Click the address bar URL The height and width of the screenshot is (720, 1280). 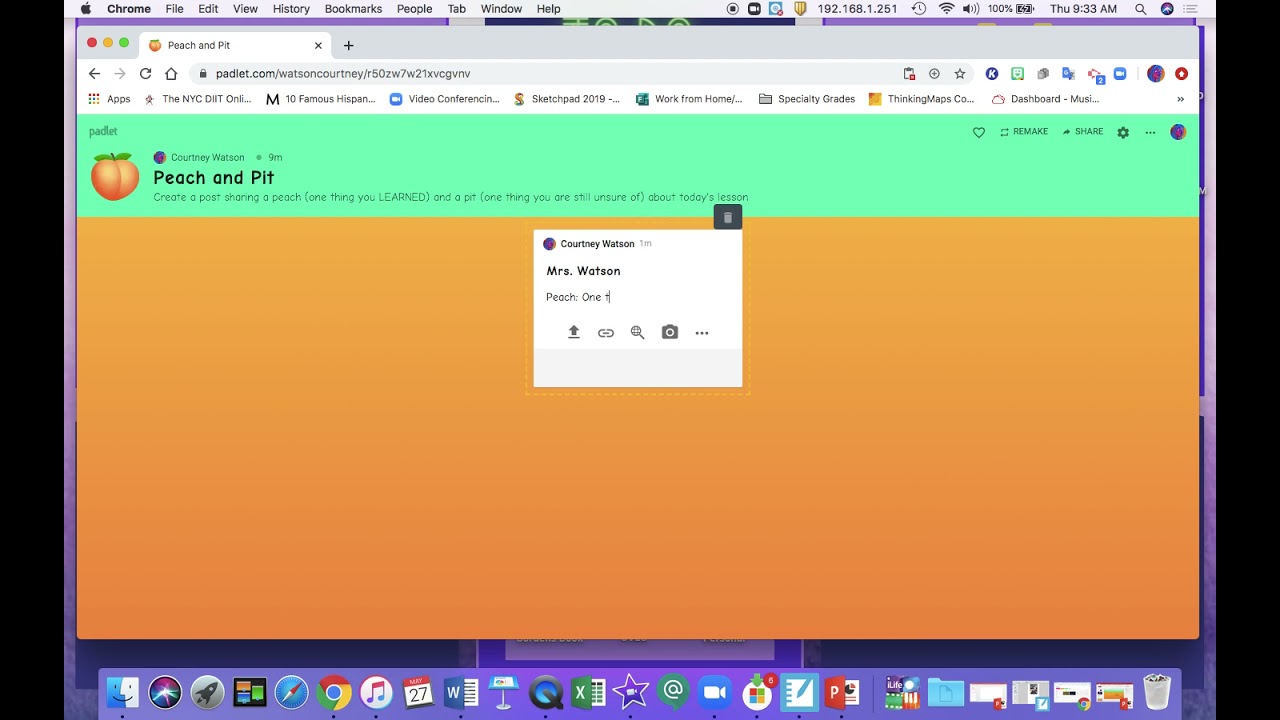point(342,73)
